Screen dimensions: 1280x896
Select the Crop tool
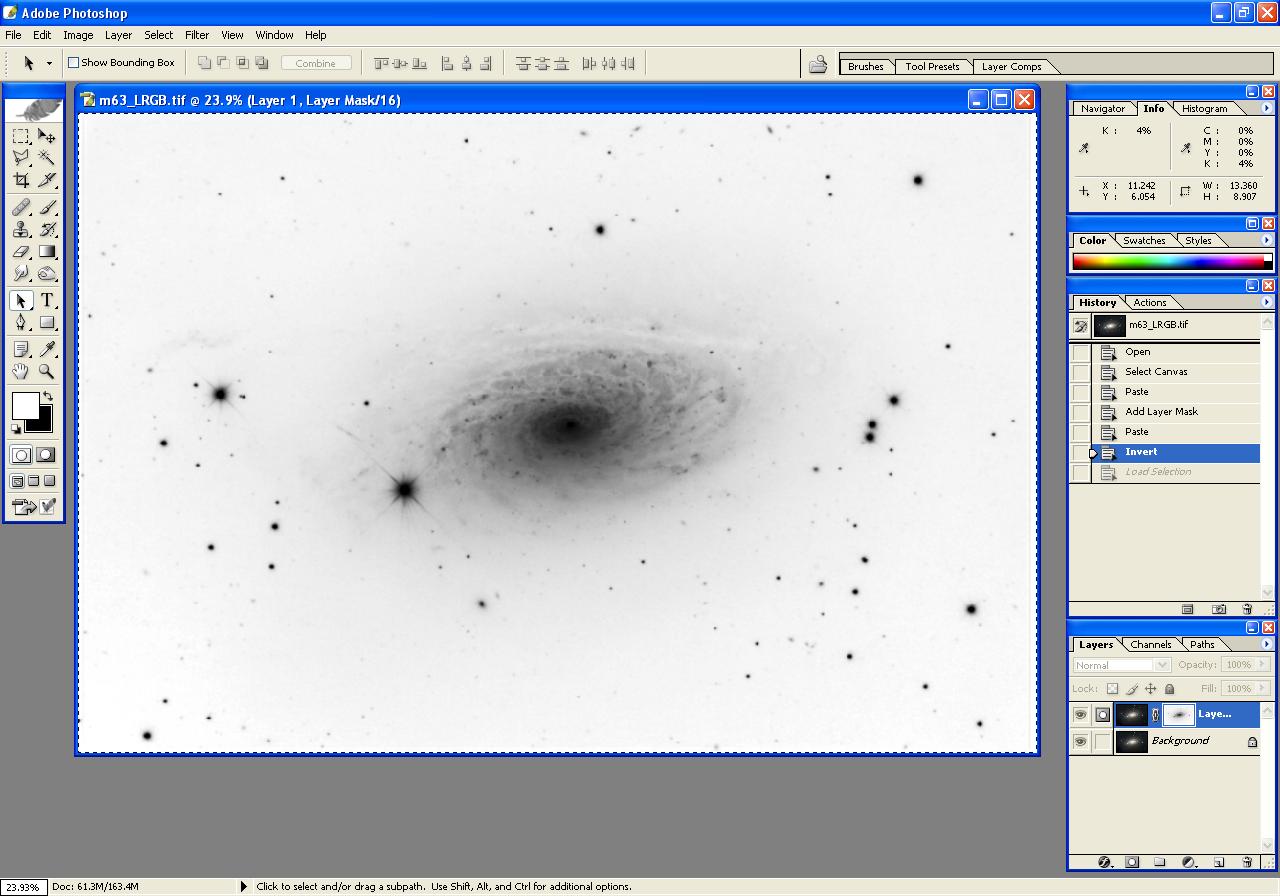[x=21, y=180]
